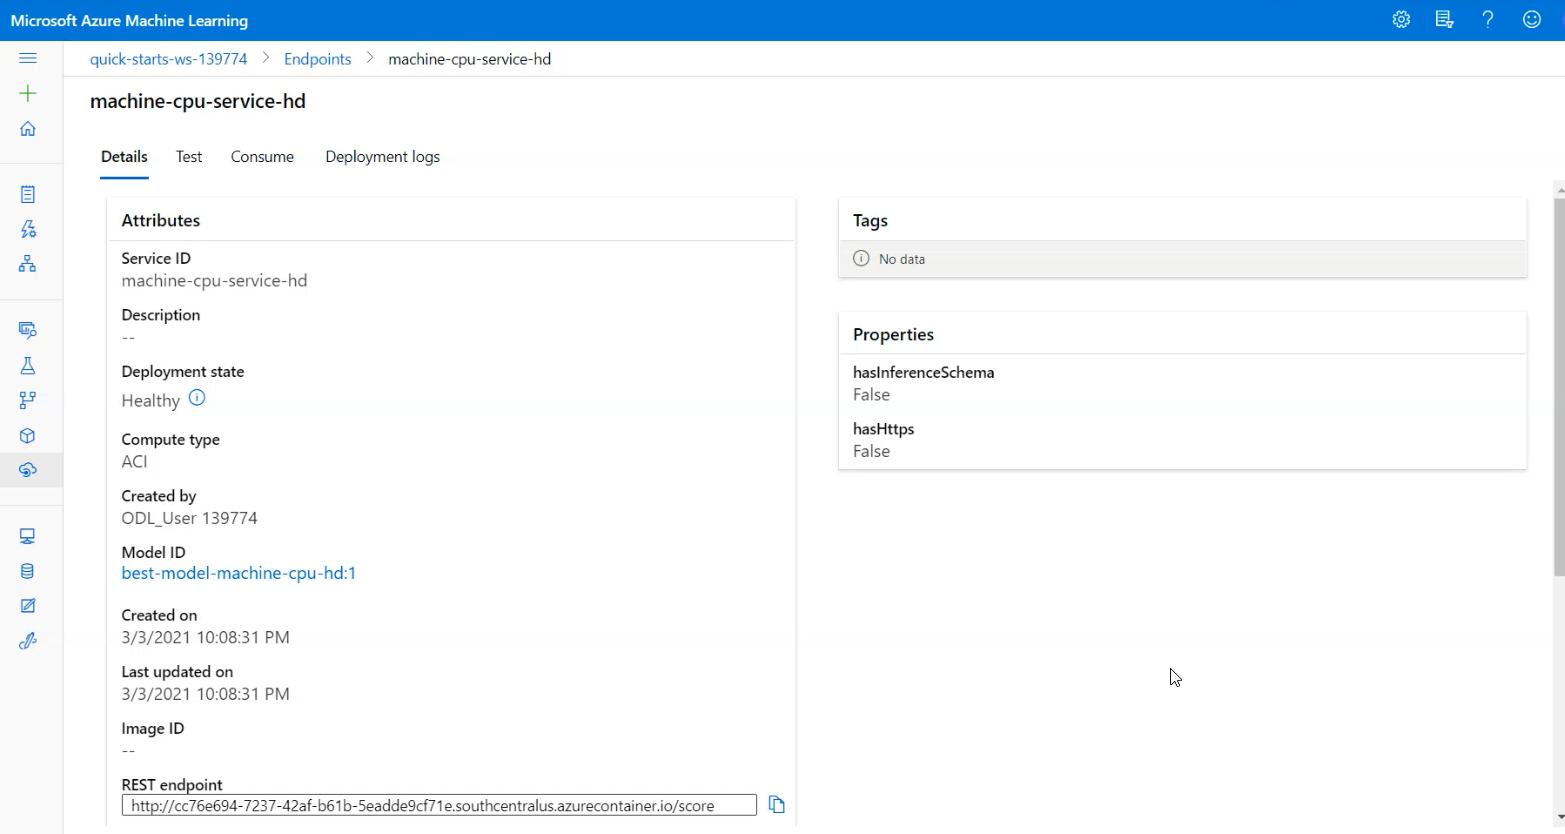Open Models cube icon
Image resolution: width=1565 pixels, height=834 pixels.
[x=28, y=436]
